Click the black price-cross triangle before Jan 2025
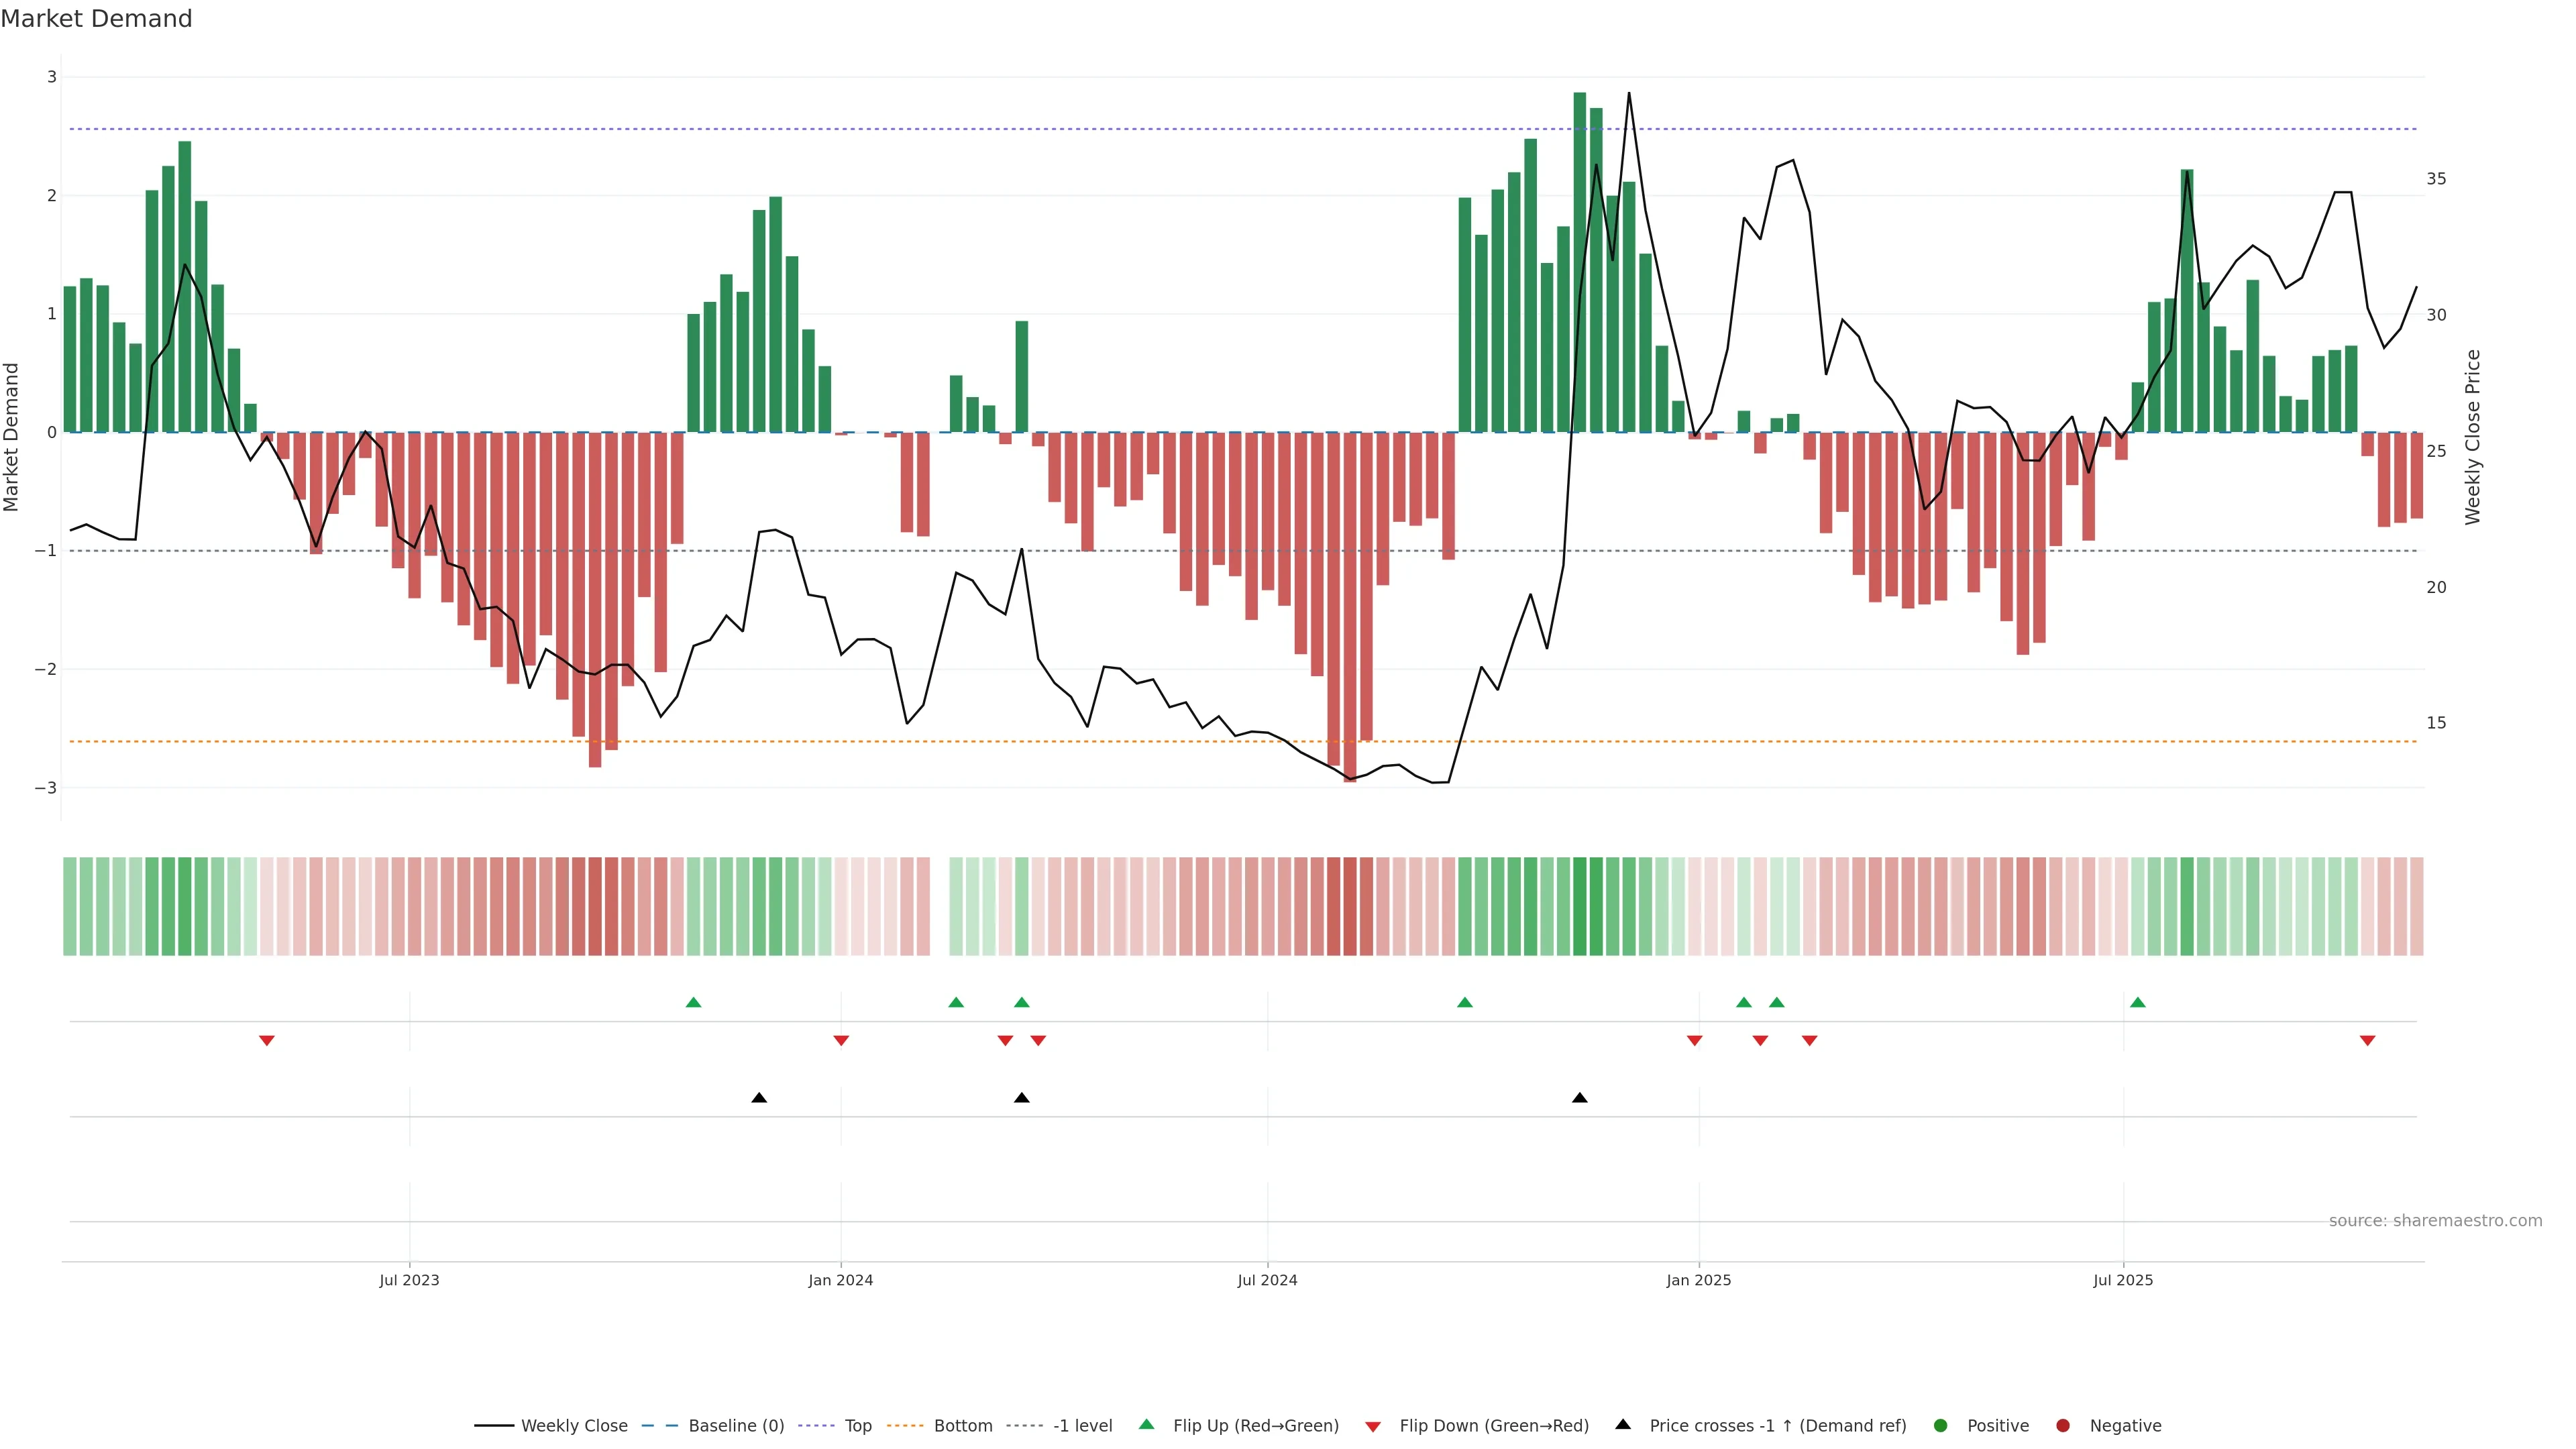Viewport: 2576px width, 1449px height. (x=1580, y=1098)
